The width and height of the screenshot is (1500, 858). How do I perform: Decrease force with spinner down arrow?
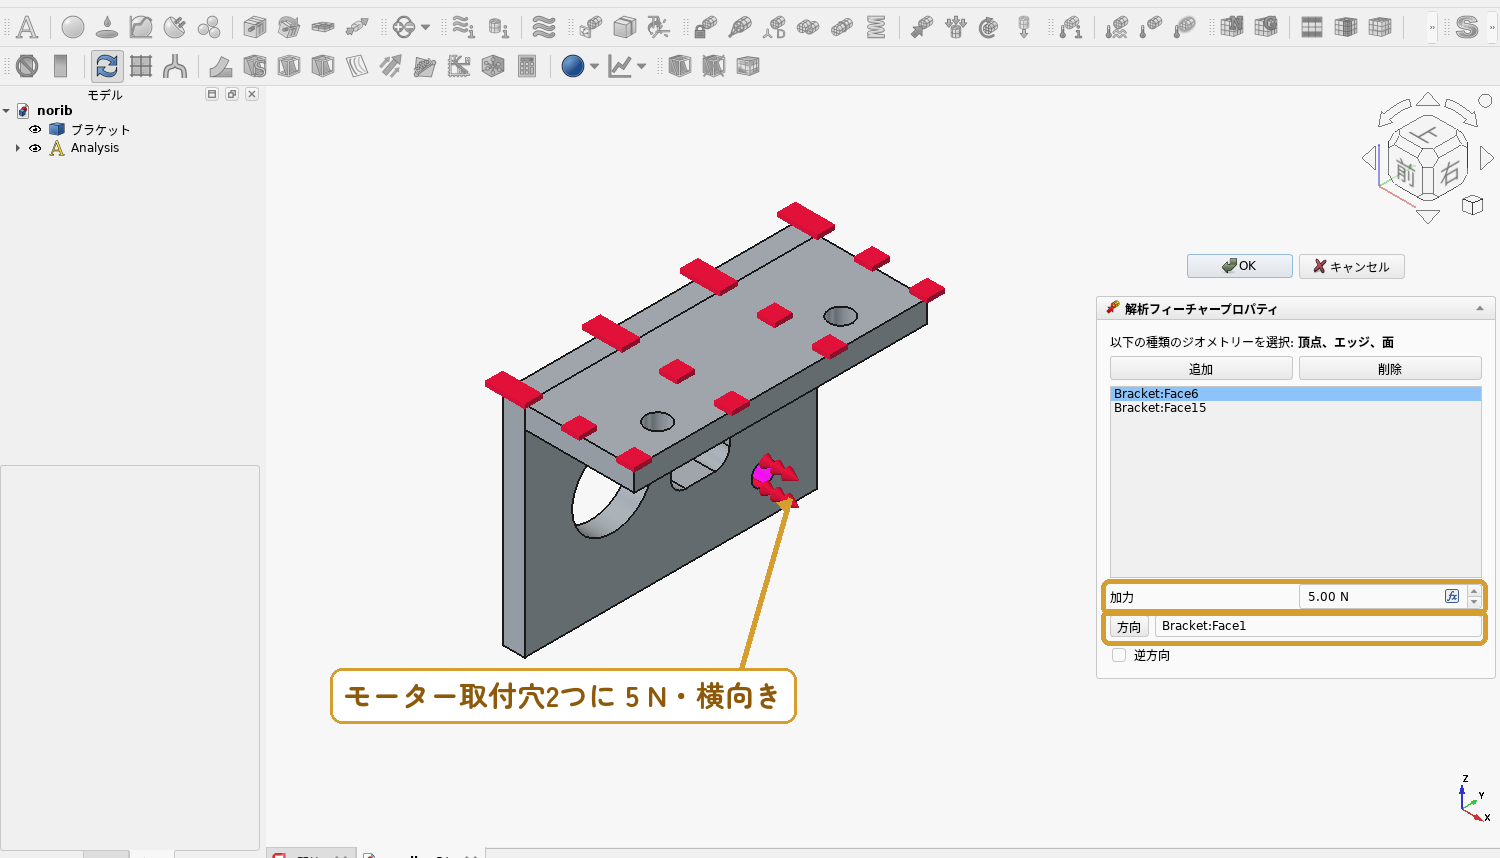(1474, 602)
